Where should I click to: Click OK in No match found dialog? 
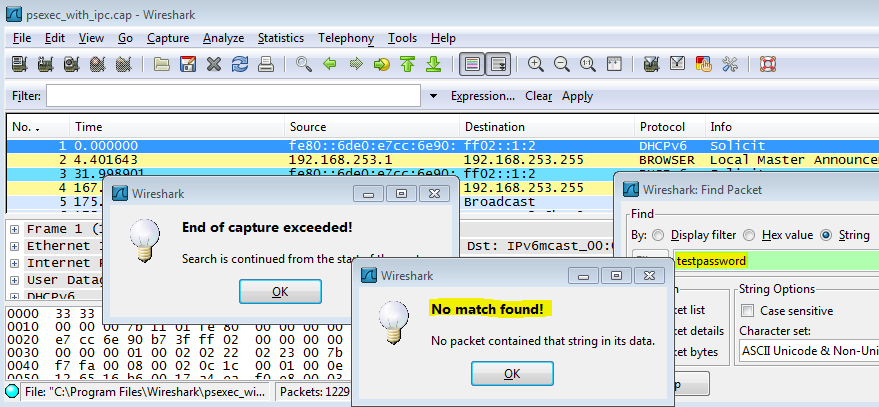point(512,373)
